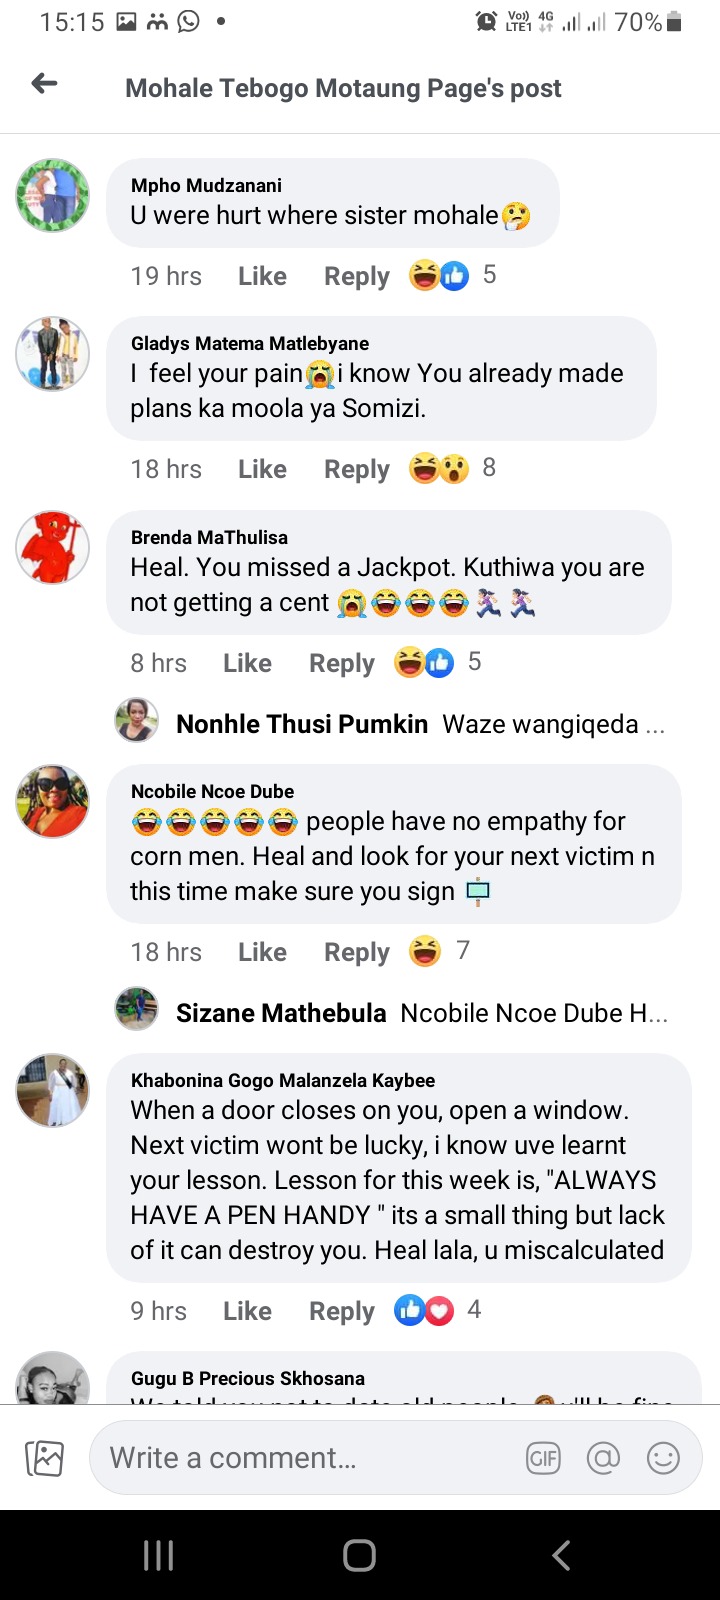Viewport: 720px width, 1600px height.
Task: Open Brenda MaThulisa's profile name
Action: (x=209, y=537)
